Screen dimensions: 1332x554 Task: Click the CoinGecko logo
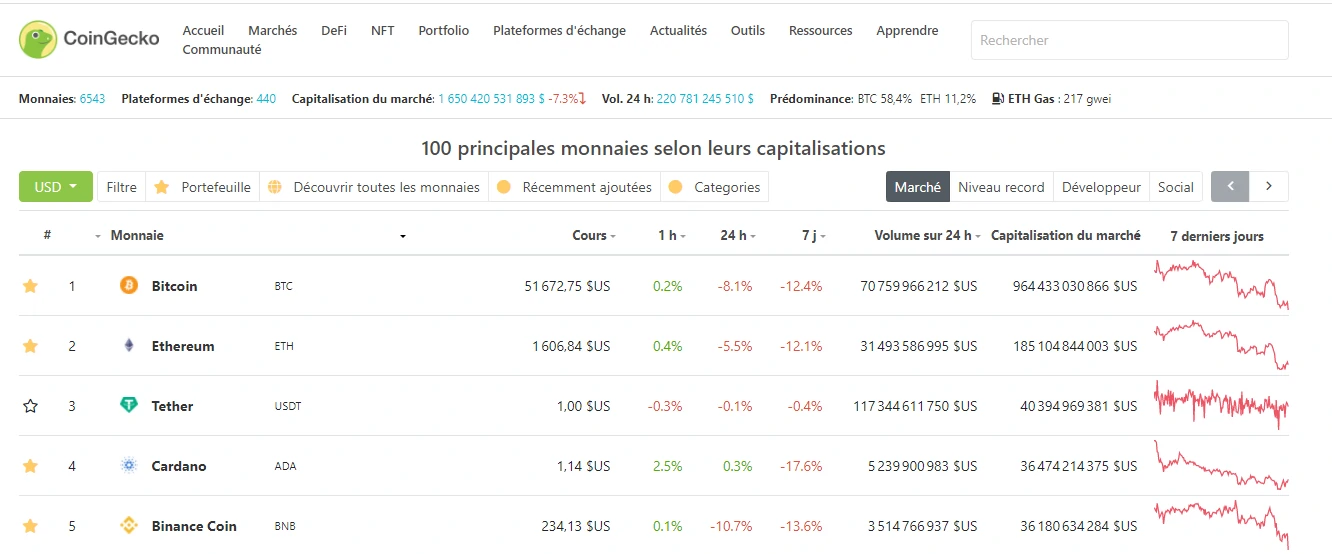coord(89,39)
